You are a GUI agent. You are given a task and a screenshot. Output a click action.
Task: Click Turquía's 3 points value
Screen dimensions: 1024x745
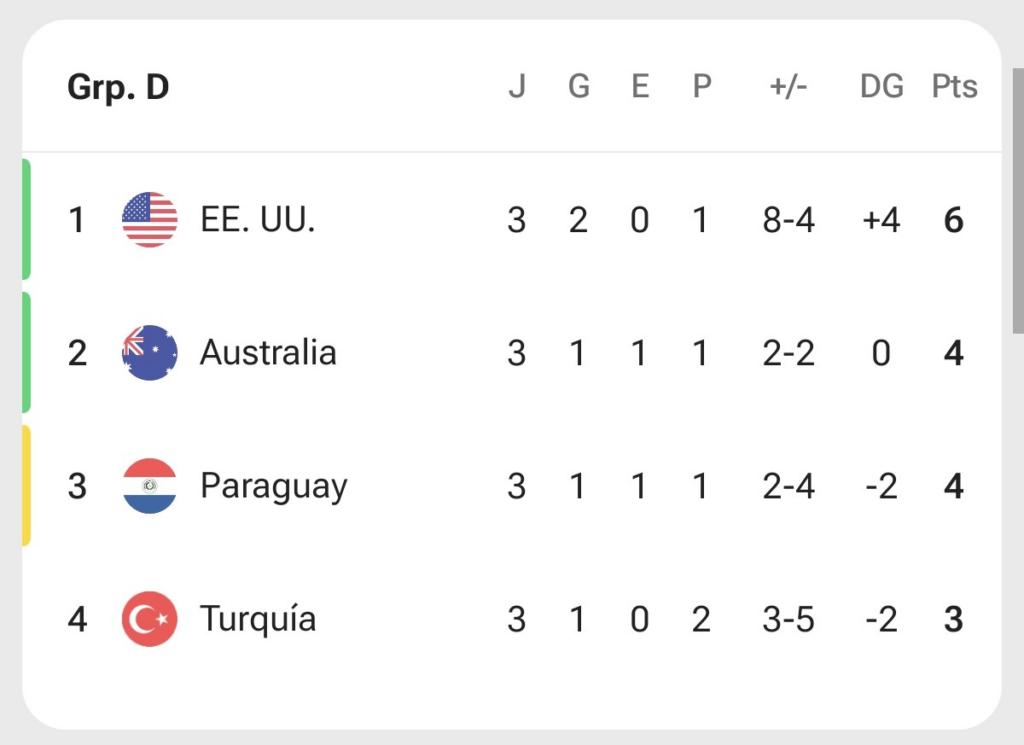point(953,620)
